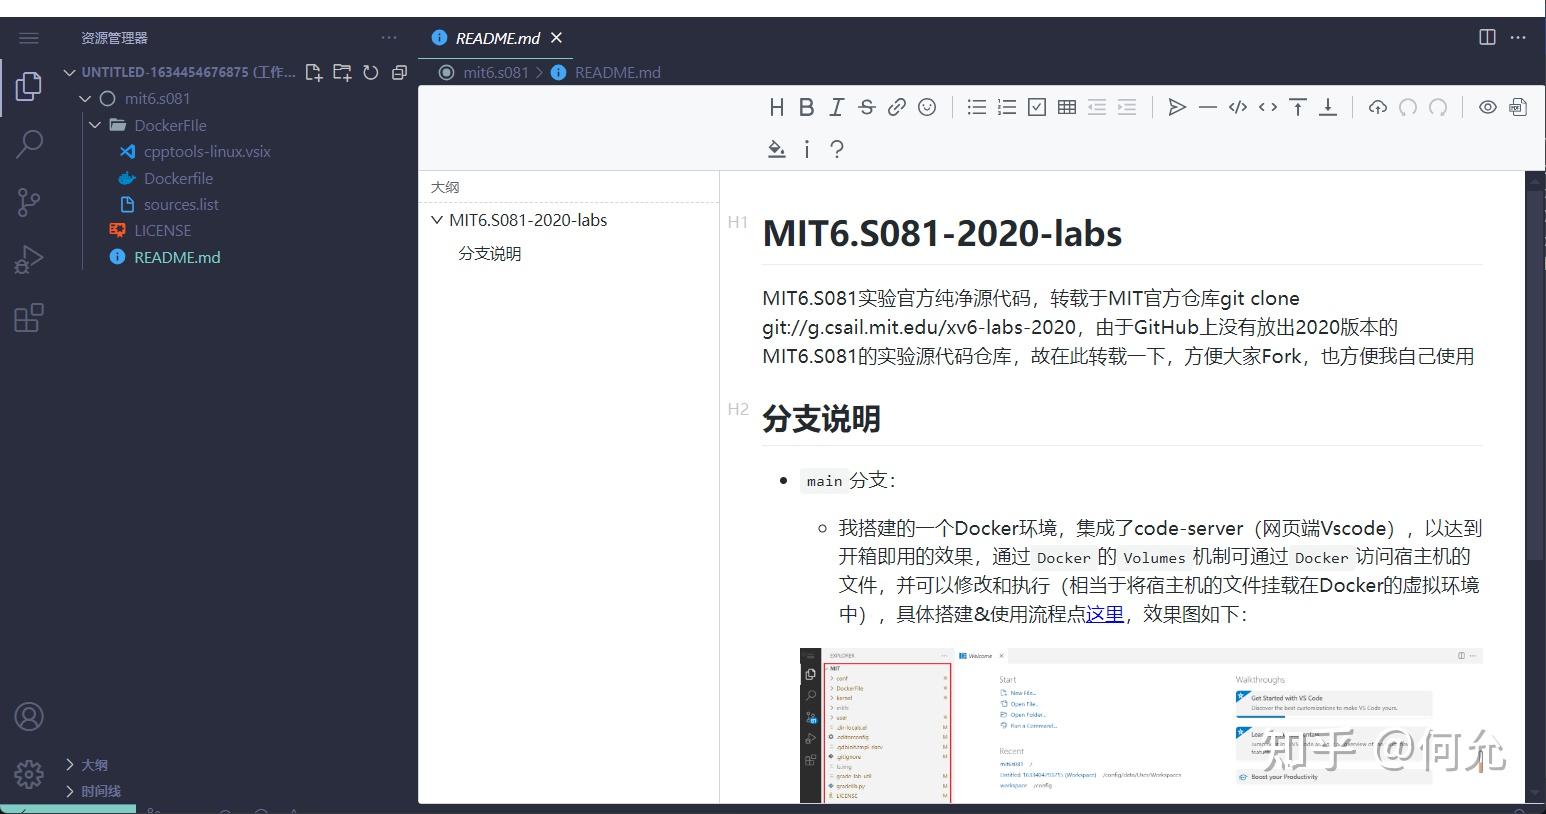
Task: Open the Run and Debug panel
Action: tap(29, 258)
